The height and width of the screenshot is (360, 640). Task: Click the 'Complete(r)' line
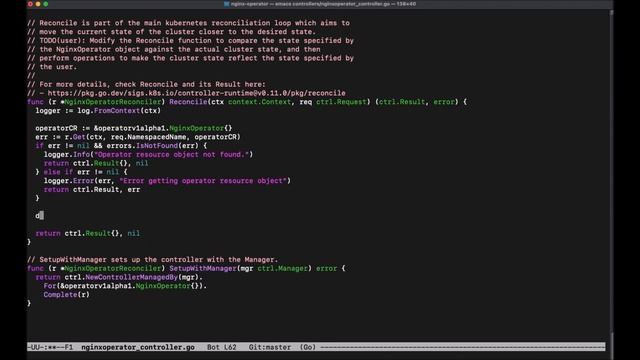click(67, 295)
